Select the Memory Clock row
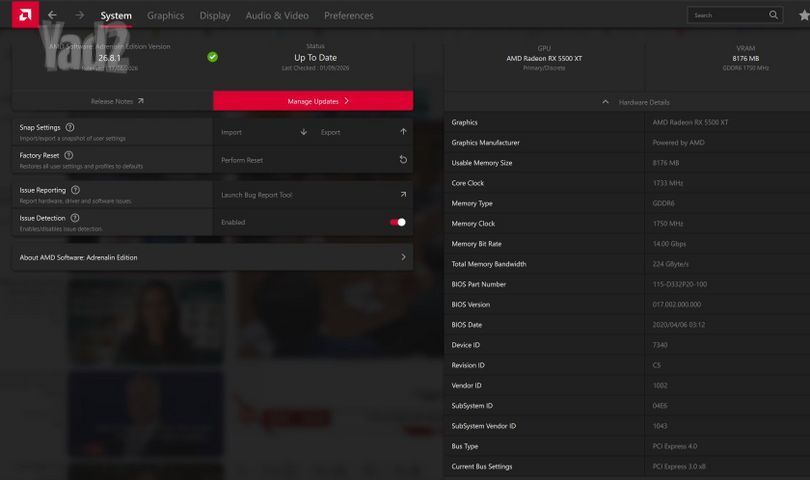810x480 pixels. pos(627,223)
